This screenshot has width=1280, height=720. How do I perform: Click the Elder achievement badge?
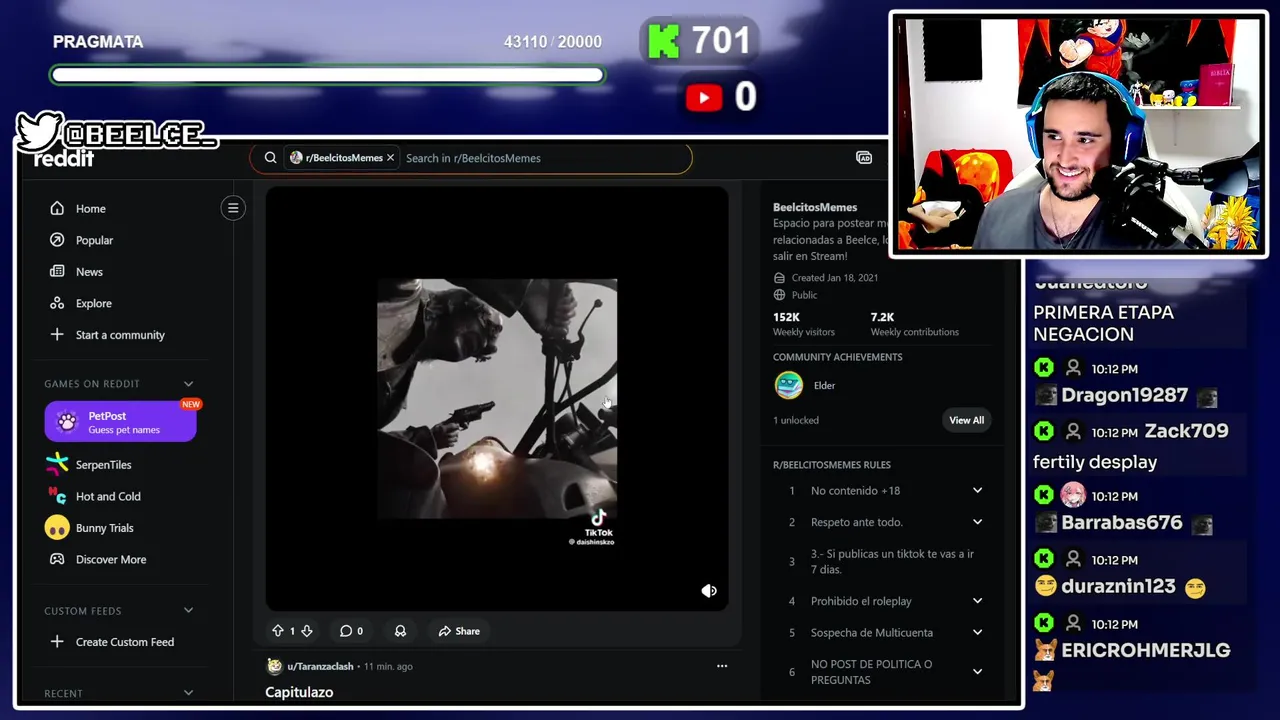[x=789, y=385]
